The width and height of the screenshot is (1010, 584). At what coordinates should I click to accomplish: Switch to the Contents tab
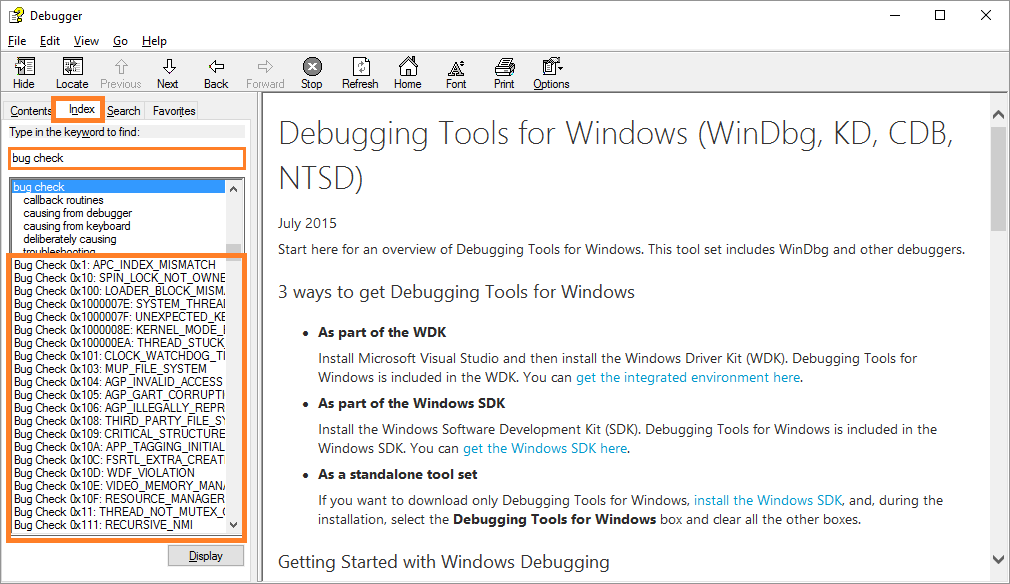point(30,111)
